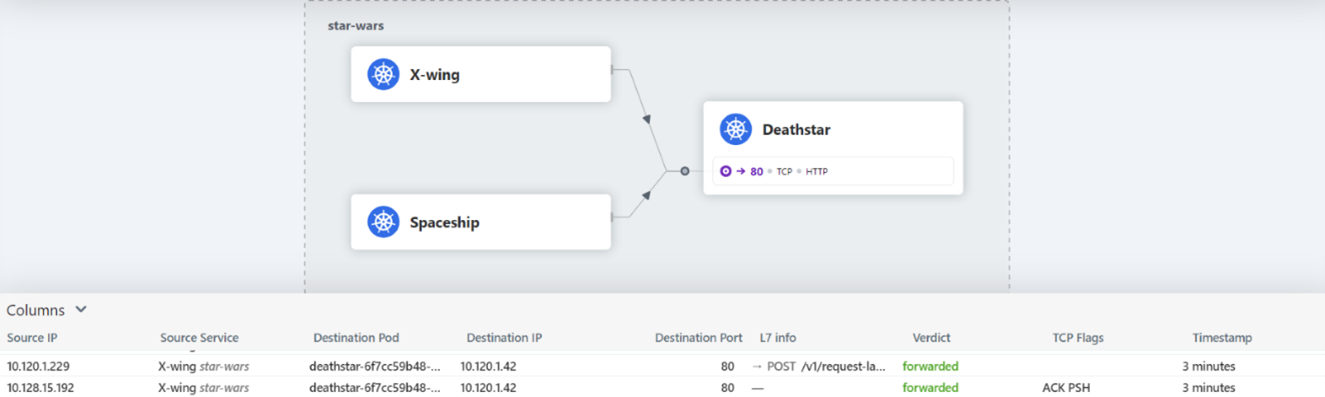
Task: Select the Deathstar service card
Action: pos(833,148)
